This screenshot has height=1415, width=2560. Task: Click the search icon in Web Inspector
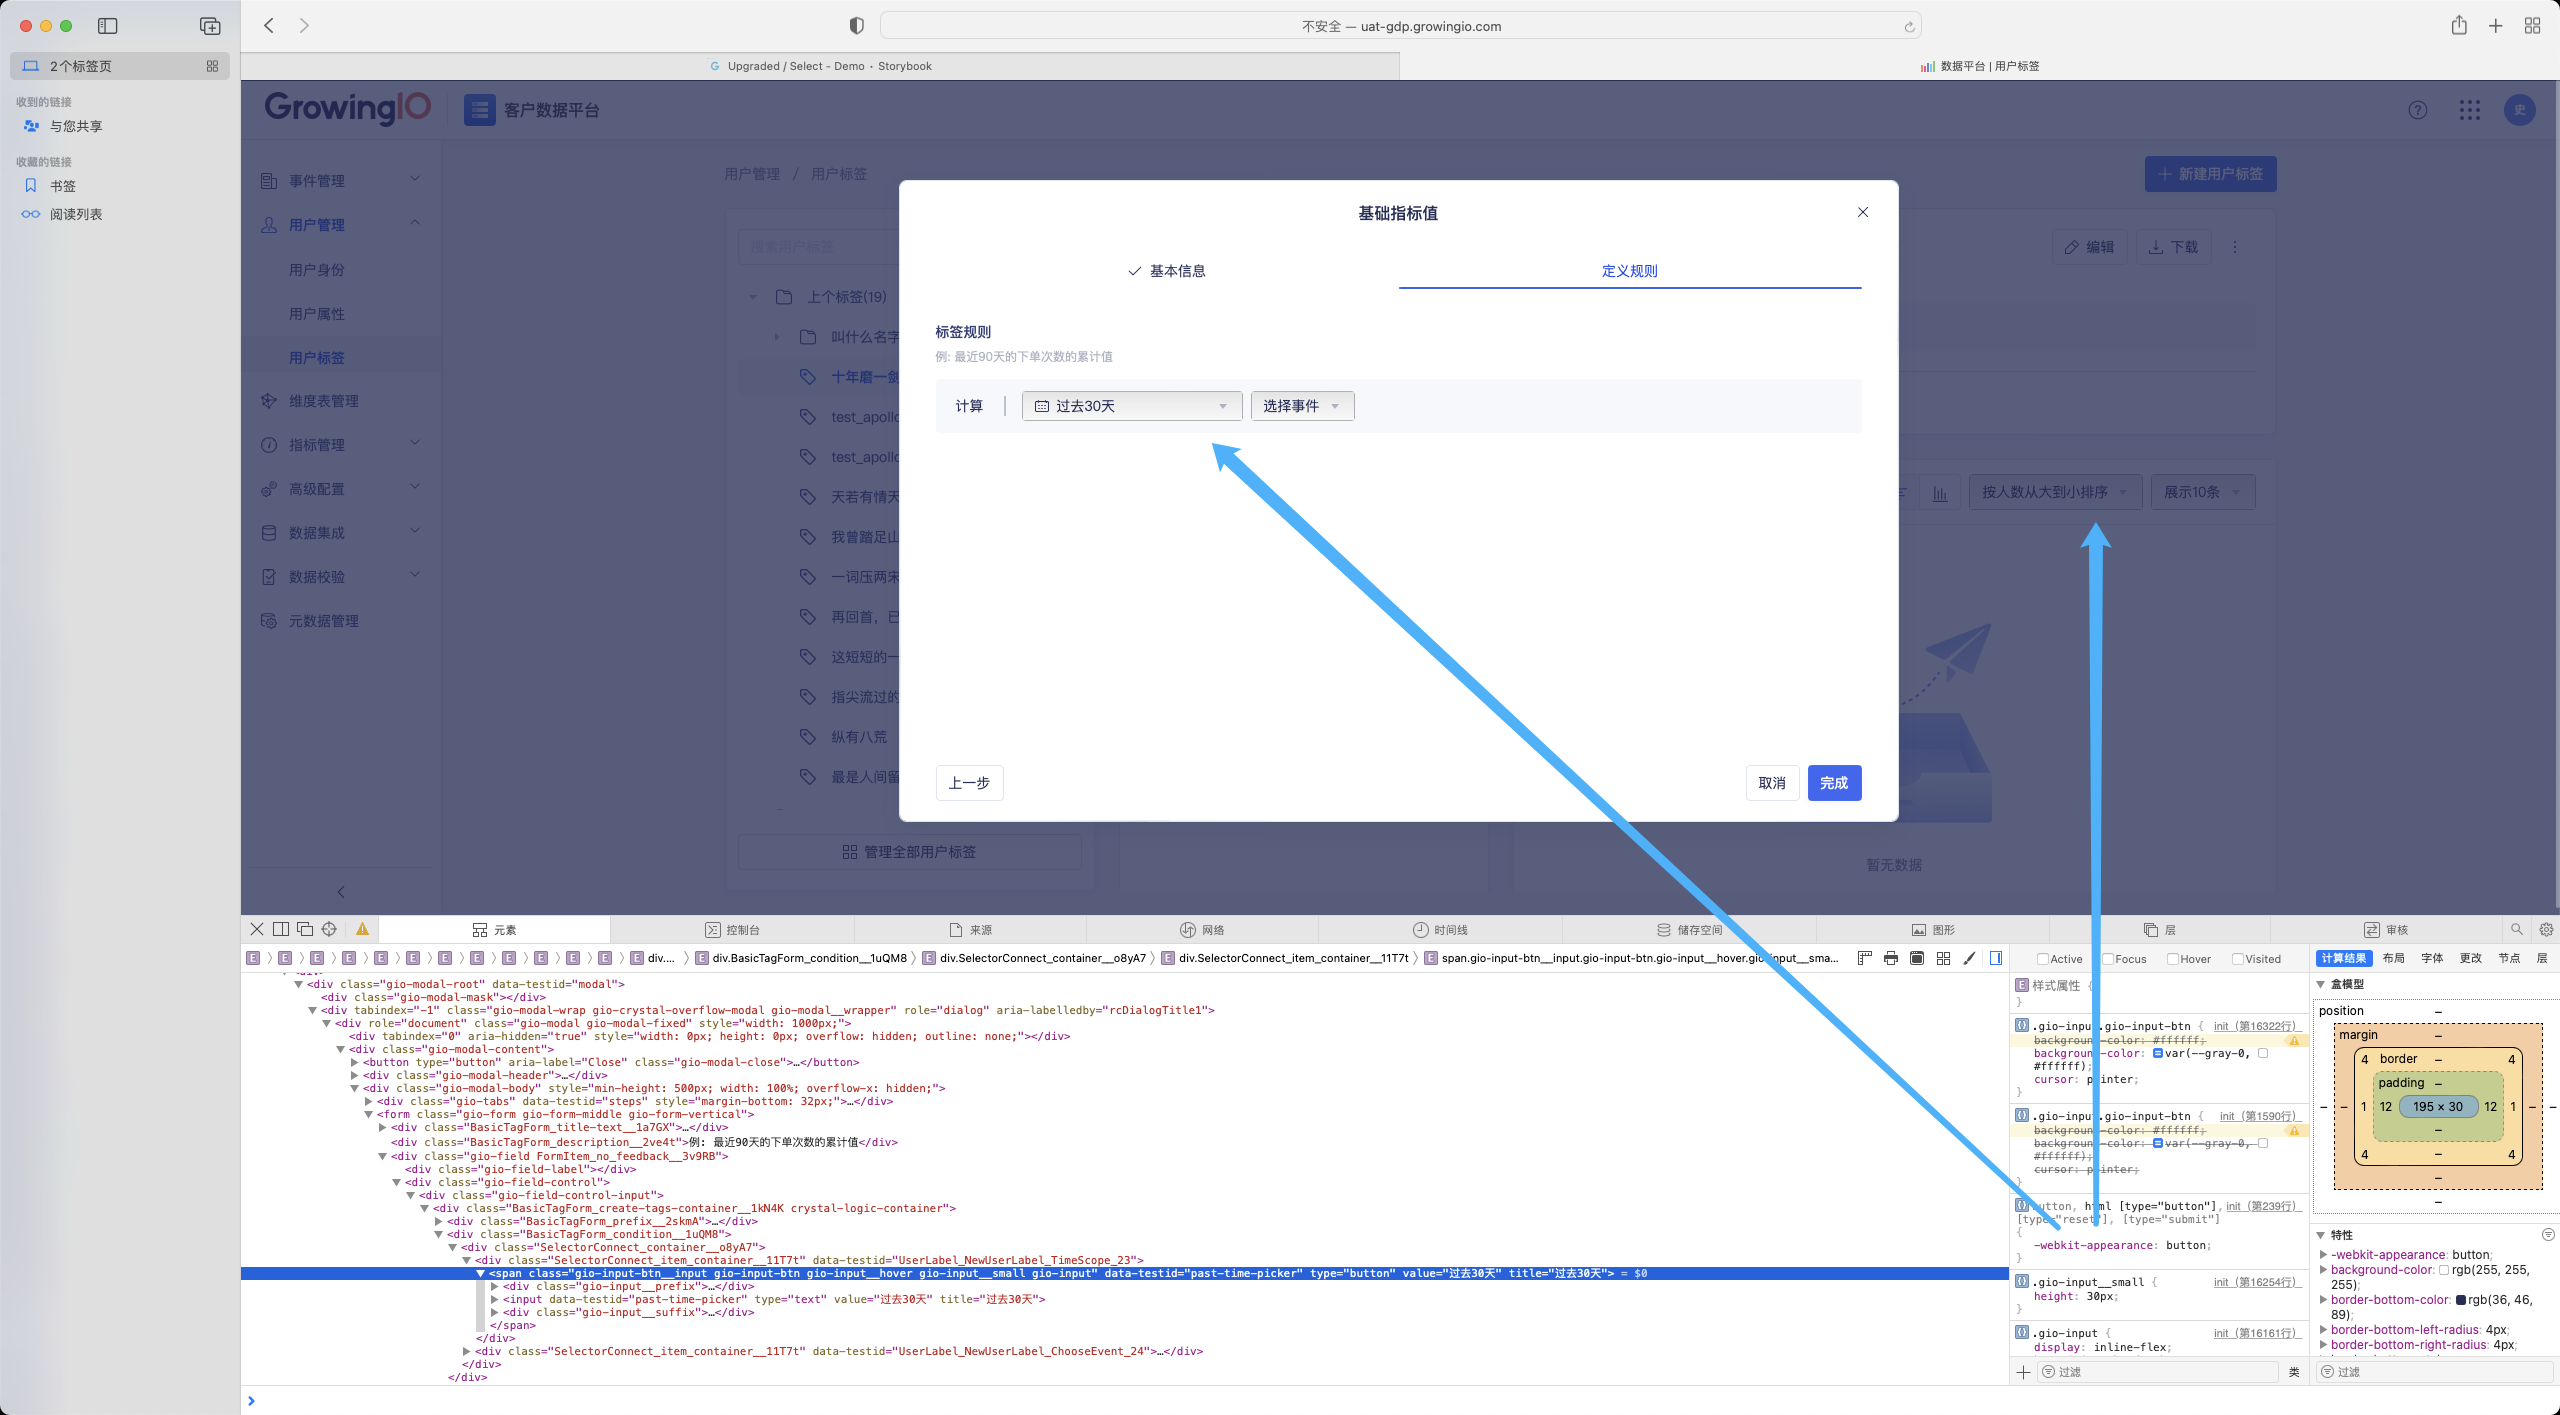[x=2519, y=929]
